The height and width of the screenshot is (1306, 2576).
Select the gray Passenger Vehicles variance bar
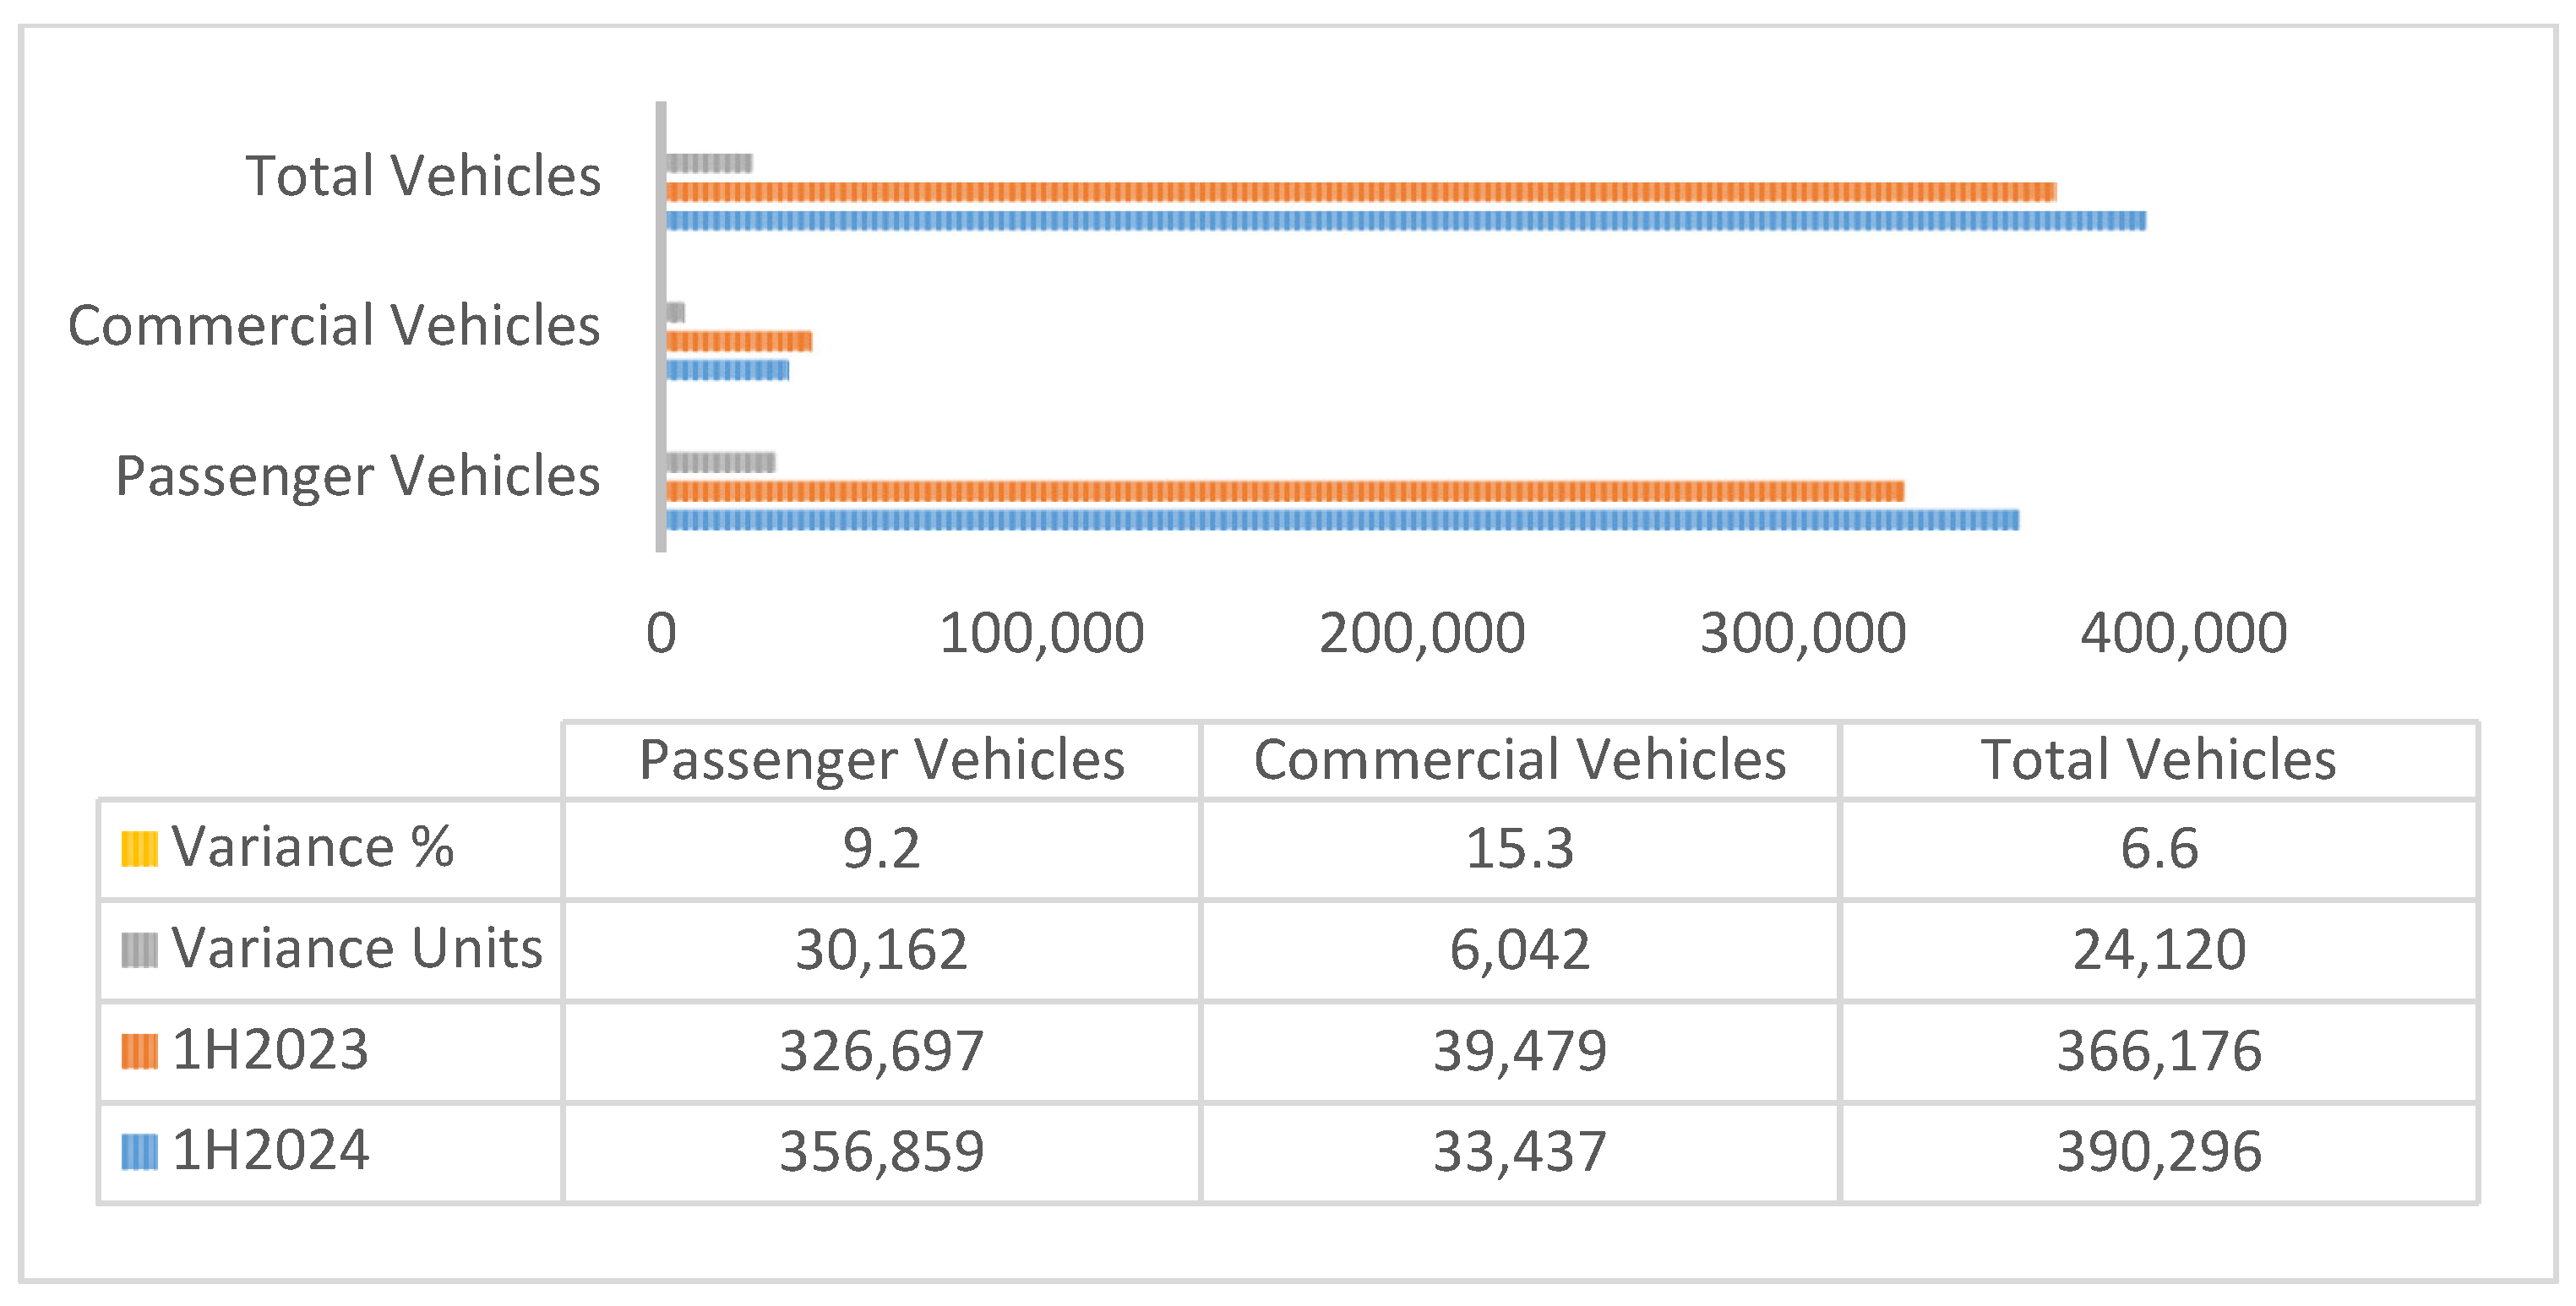(720, 462)
